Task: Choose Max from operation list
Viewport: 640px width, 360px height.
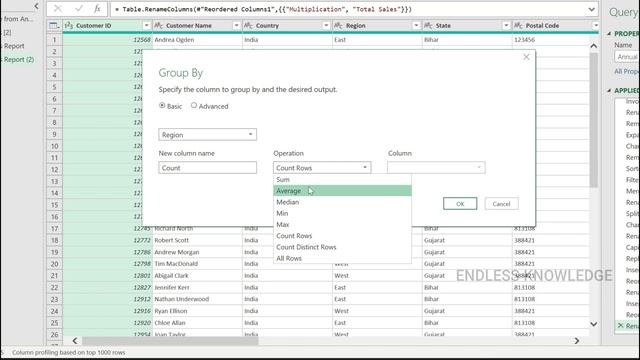Action: [x=342, y=224]
